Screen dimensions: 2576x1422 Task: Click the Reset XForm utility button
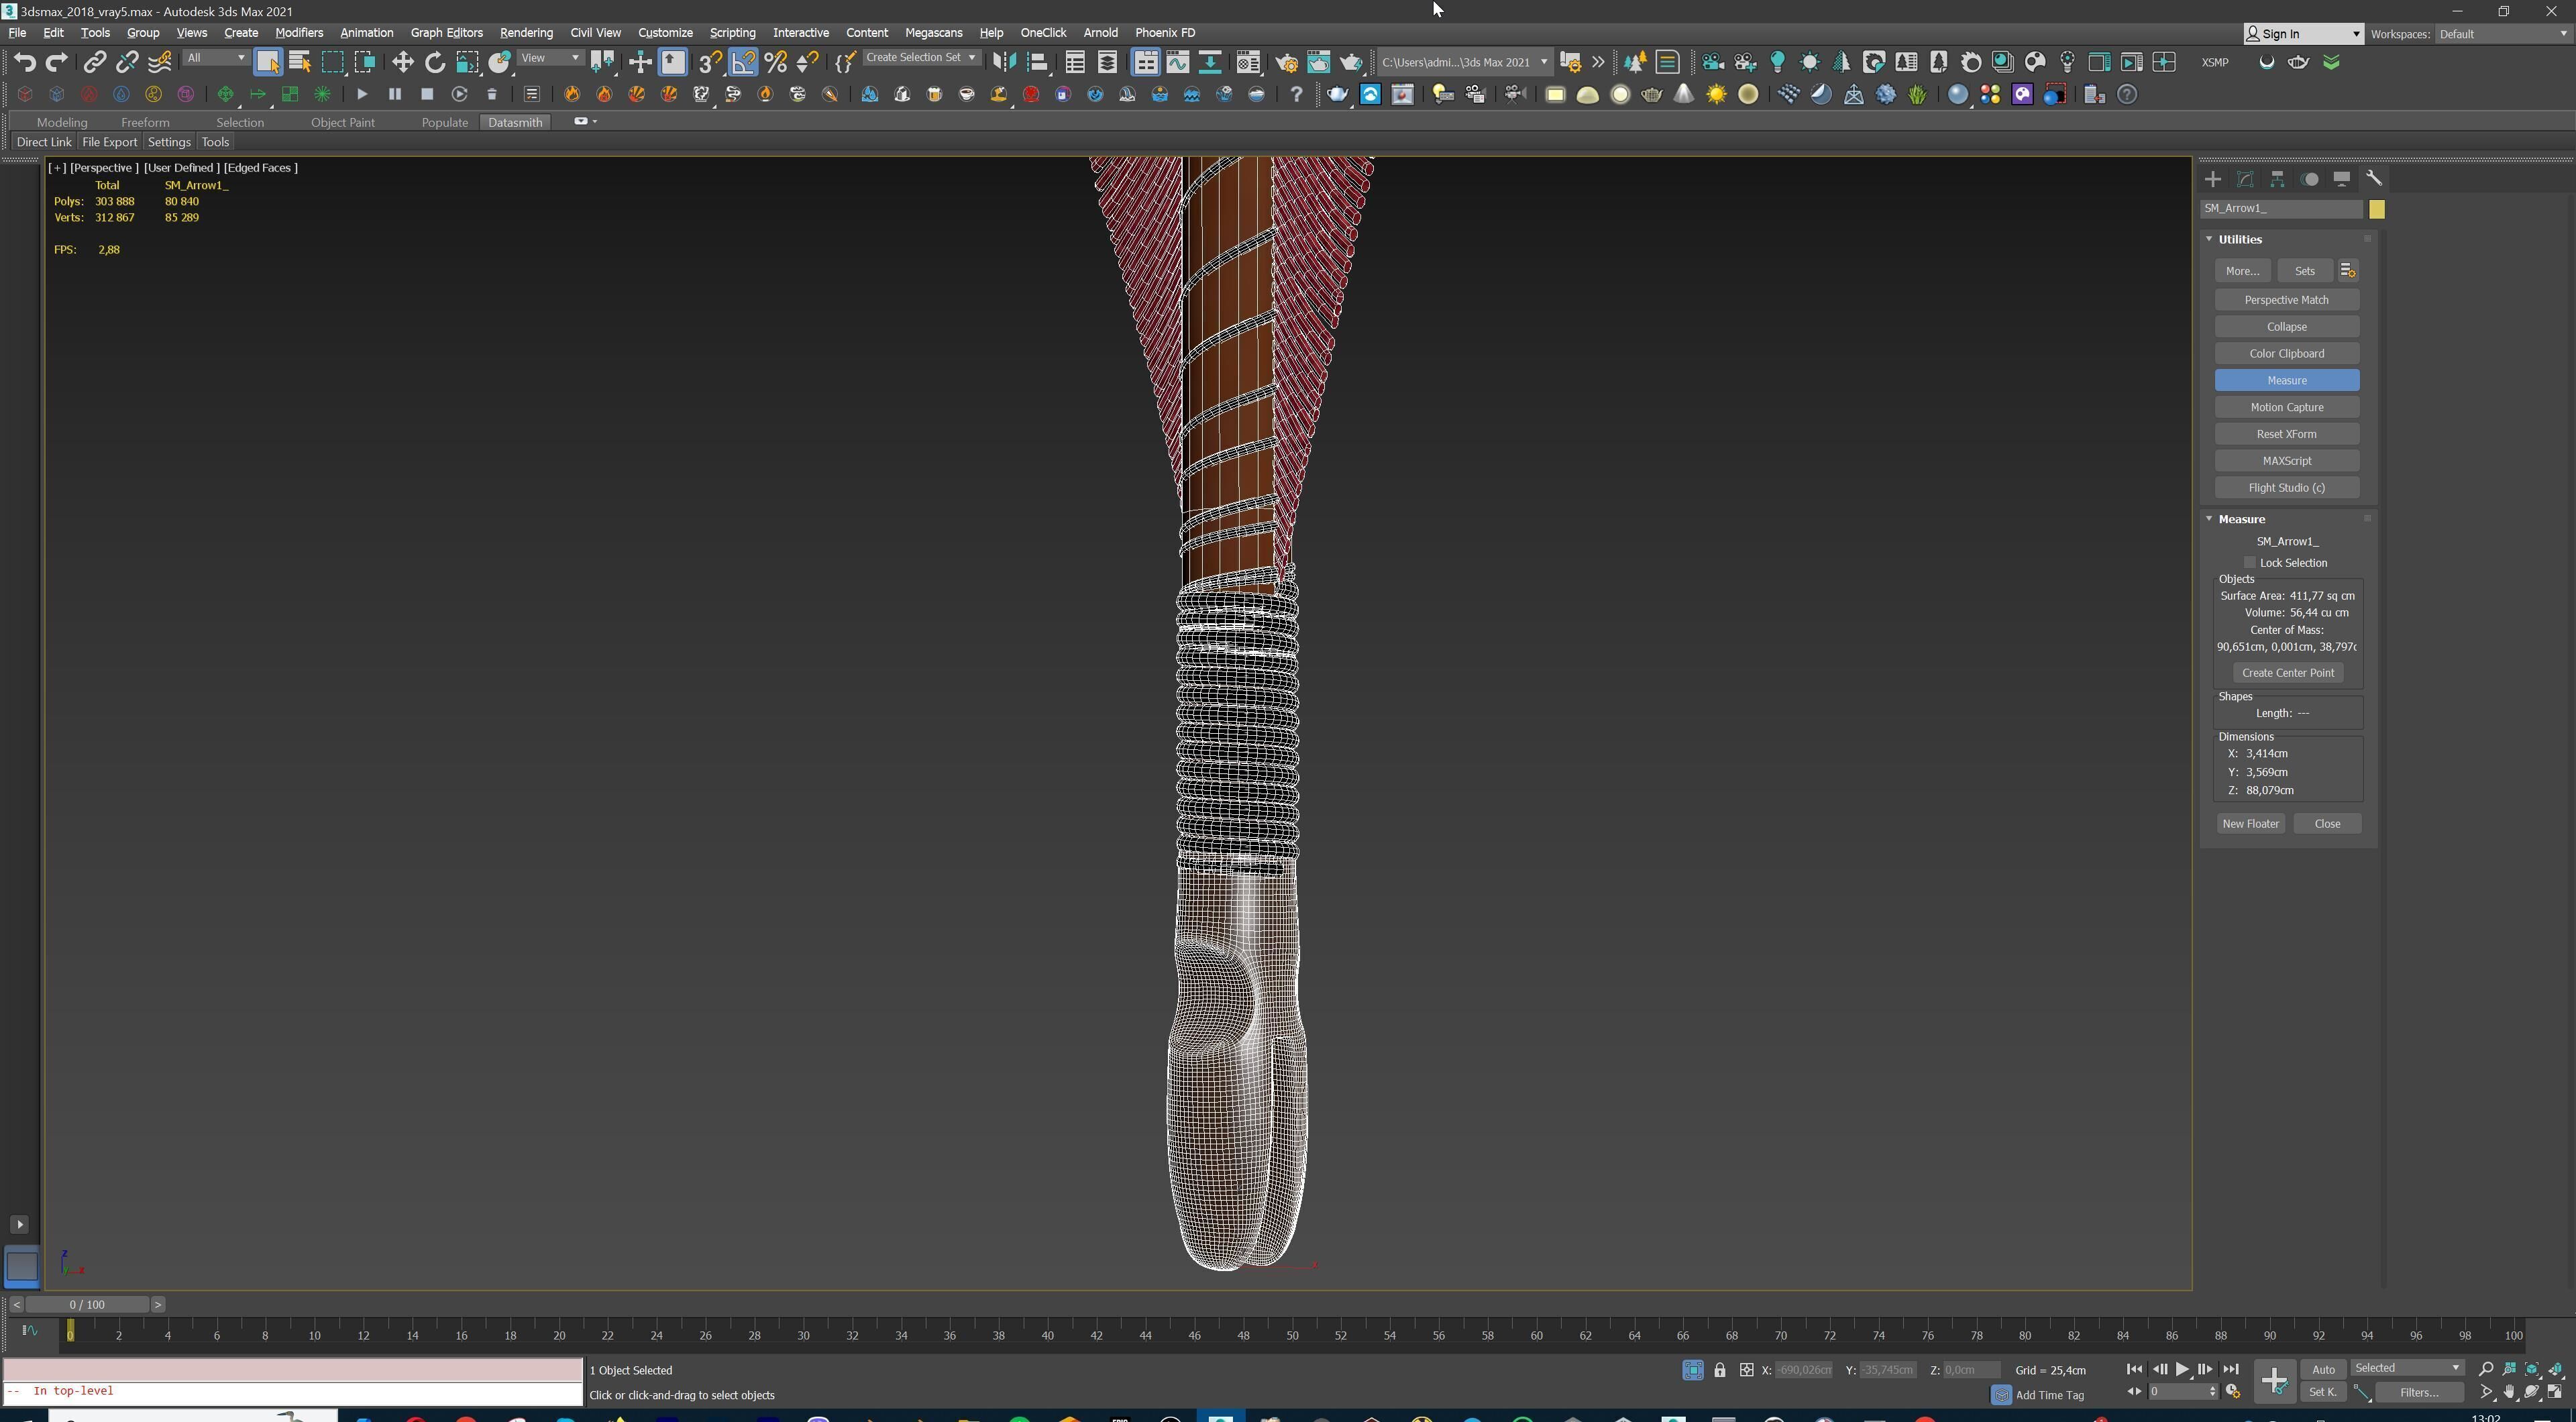point(2286,434)
